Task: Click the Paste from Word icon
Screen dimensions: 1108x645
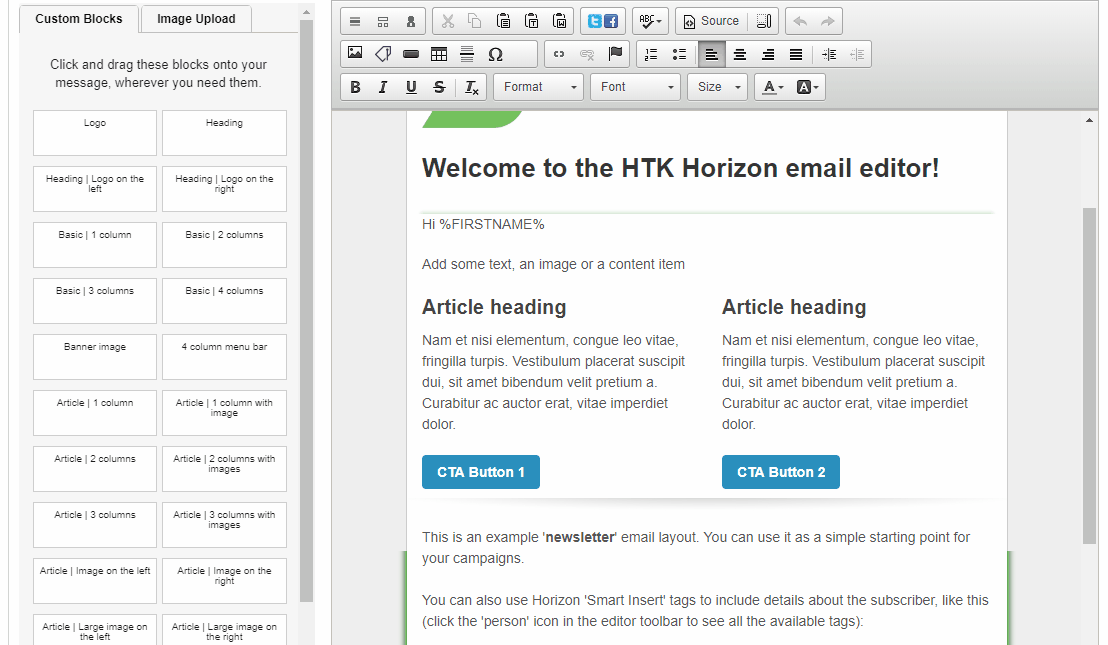Action: 560,21
